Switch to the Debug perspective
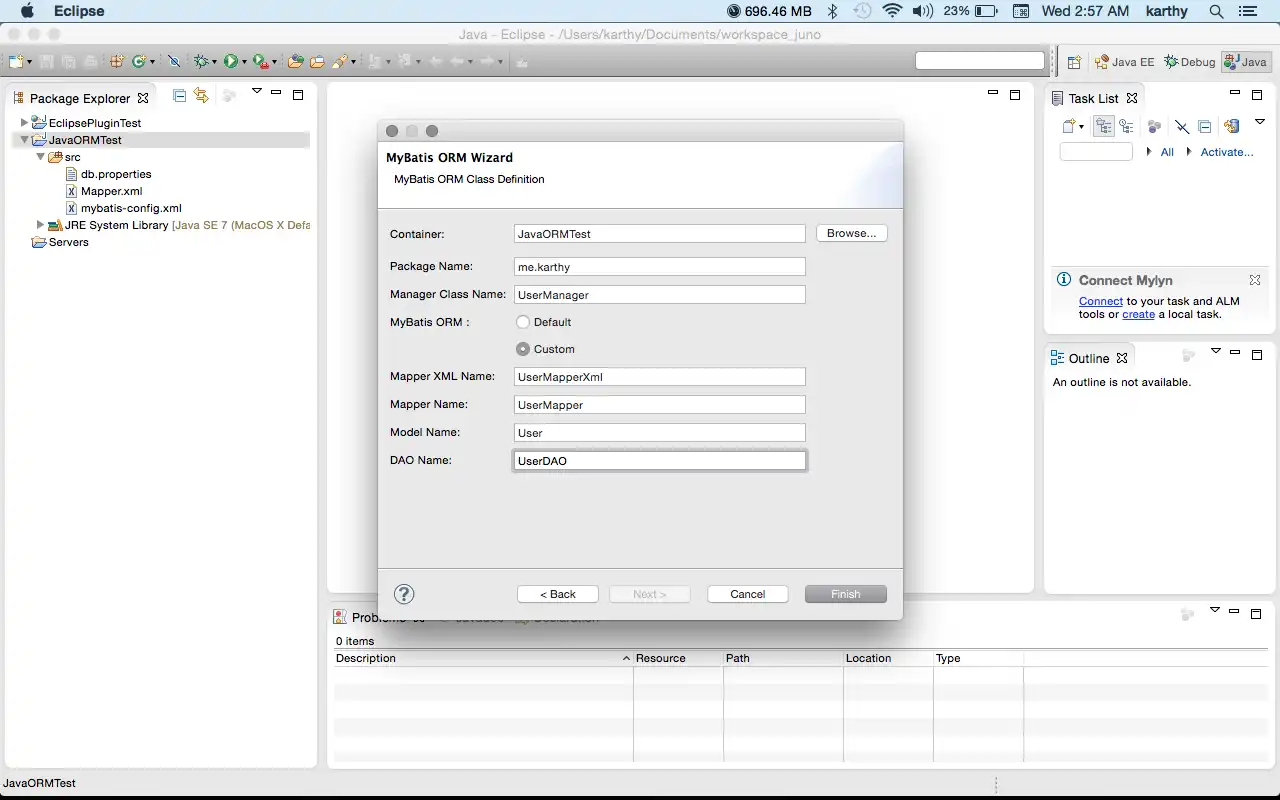This screenshot has height=800, width=1280. point(1189,62)
